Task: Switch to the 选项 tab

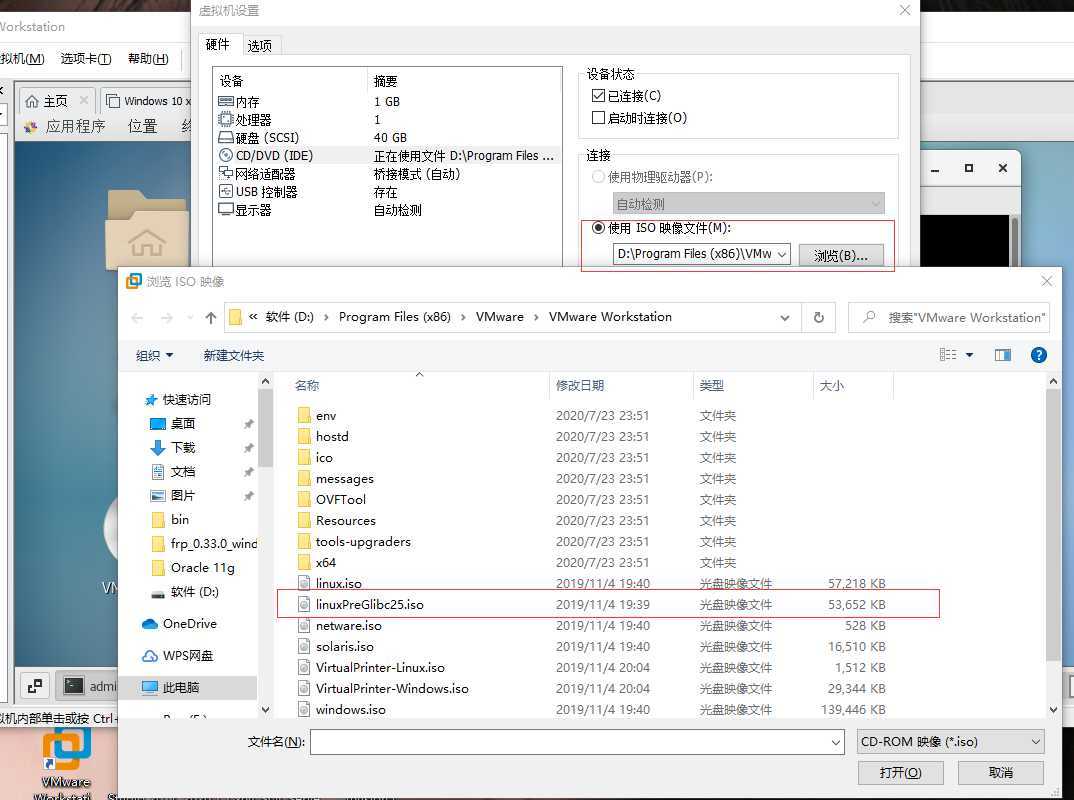Action: click(x=260, y=46)
